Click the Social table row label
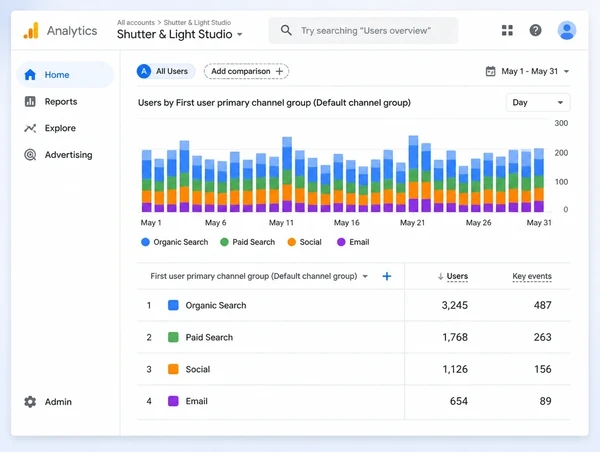This screenshot has width=600, height=452. tap(198, 369)
